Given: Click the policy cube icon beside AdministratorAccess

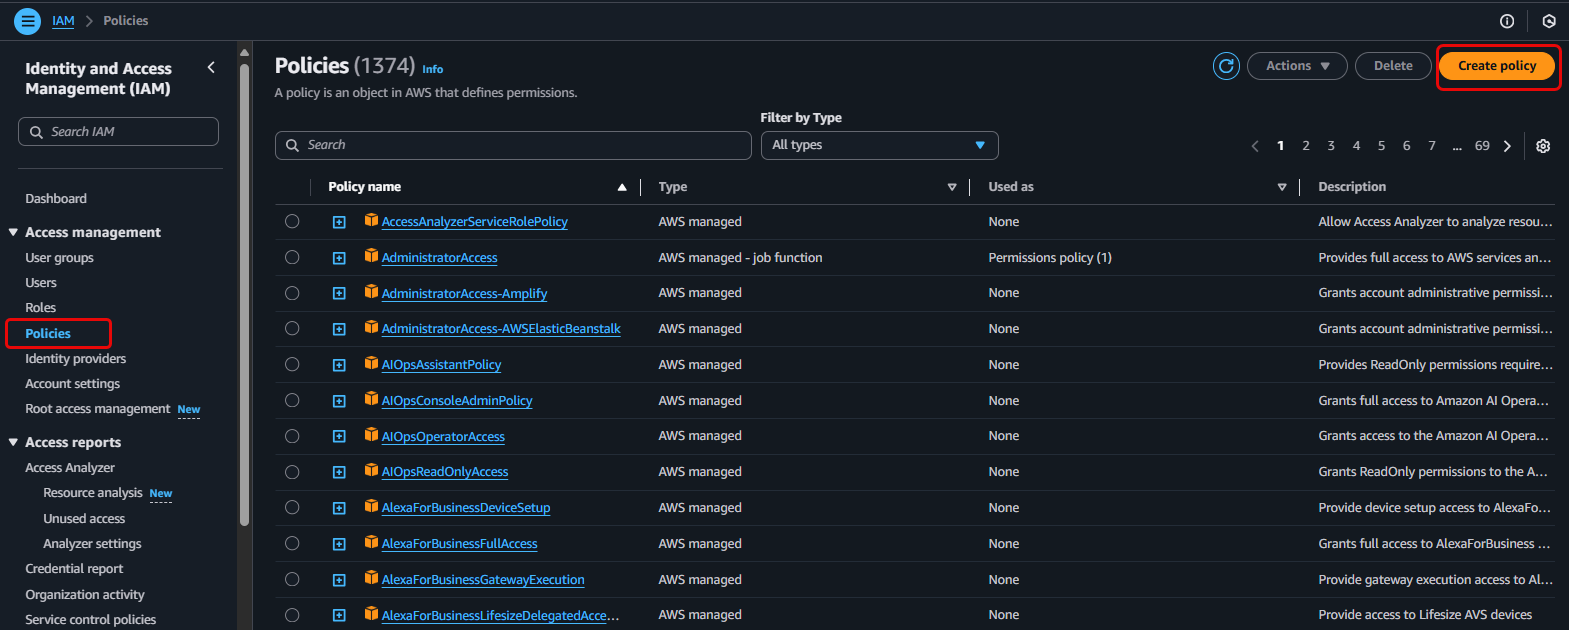Looking at the screenshot, I should pos(371,256).
